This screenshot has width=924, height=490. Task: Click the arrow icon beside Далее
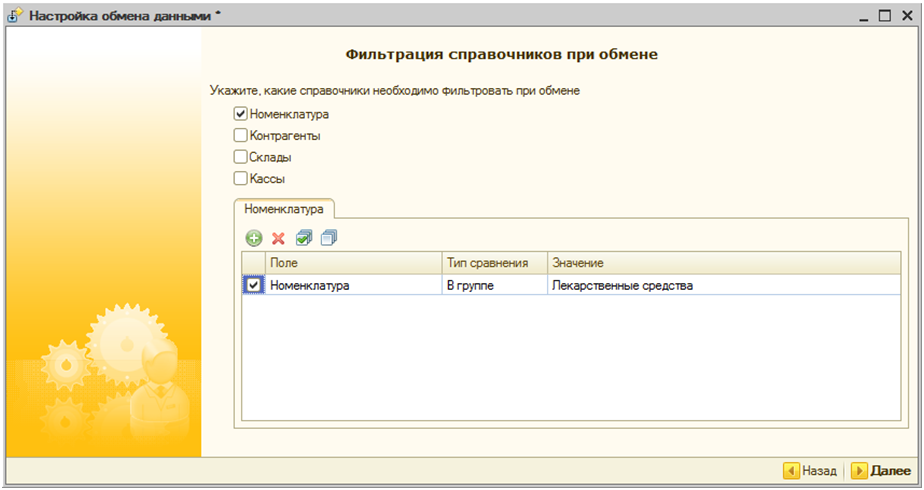[858, 470]
